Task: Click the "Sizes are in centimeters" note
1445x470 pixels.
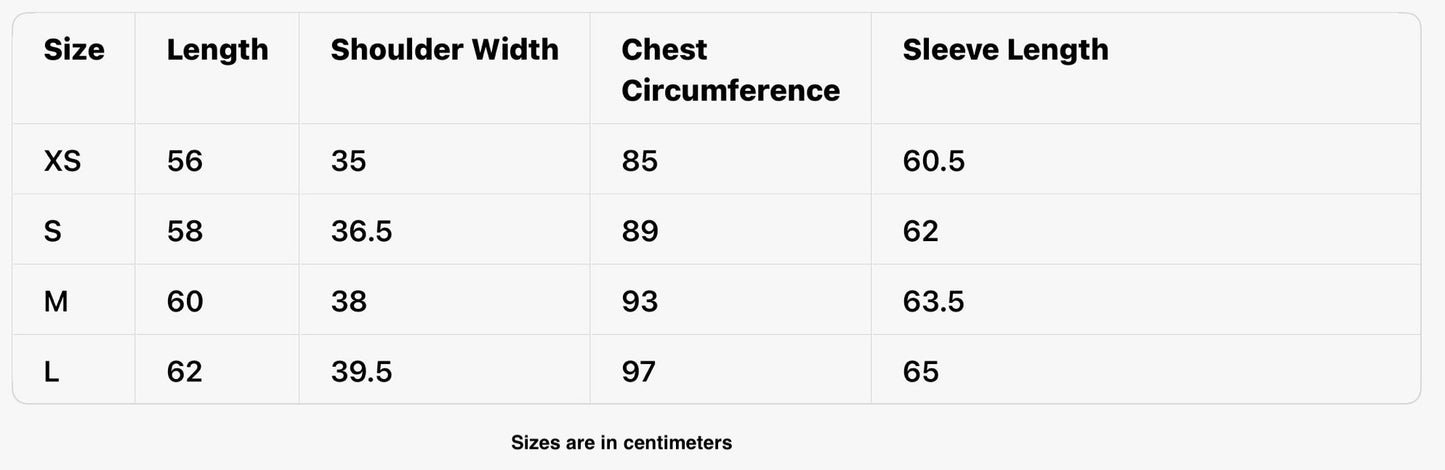Action: tap(621, 442)
